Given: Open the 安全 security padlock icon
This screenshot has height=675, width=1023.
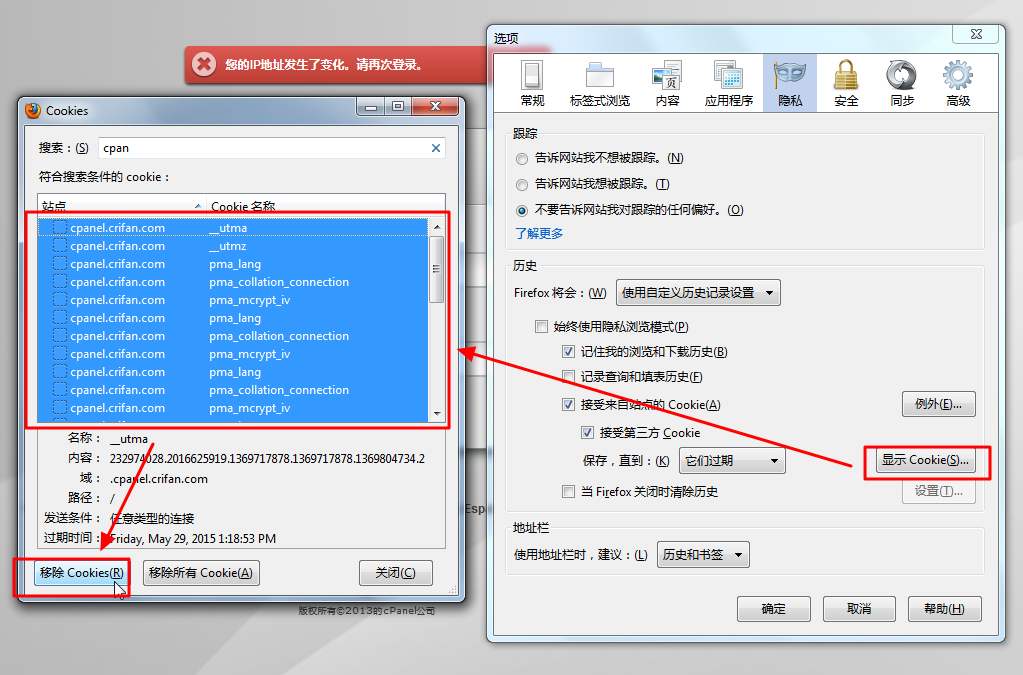Looking at the screenshot, I should (x=846, y=83).
